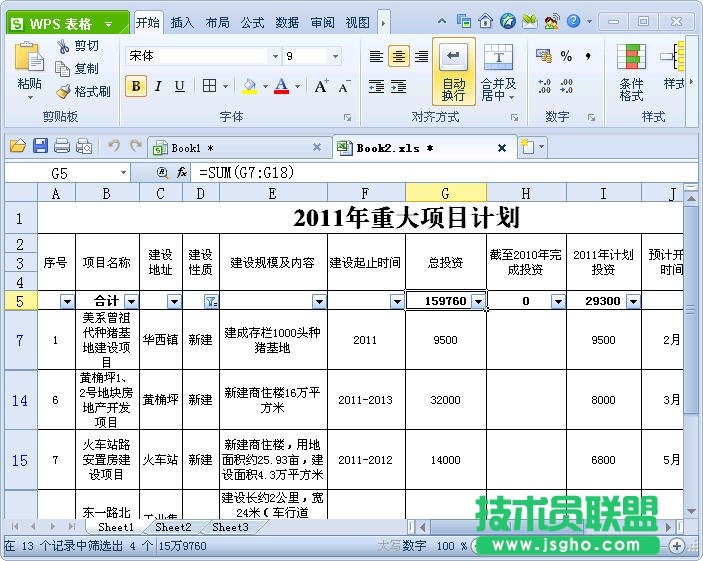This screenshot has height=561, width=703.
Task: Switch to the 视图 tab
Action: 357,22
